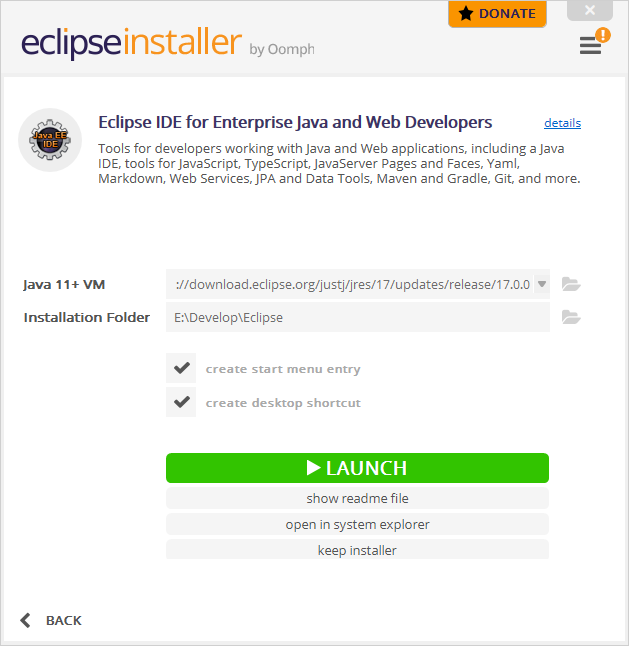
Task: Click the back arrow chevron icon
Action: point(26,620)
